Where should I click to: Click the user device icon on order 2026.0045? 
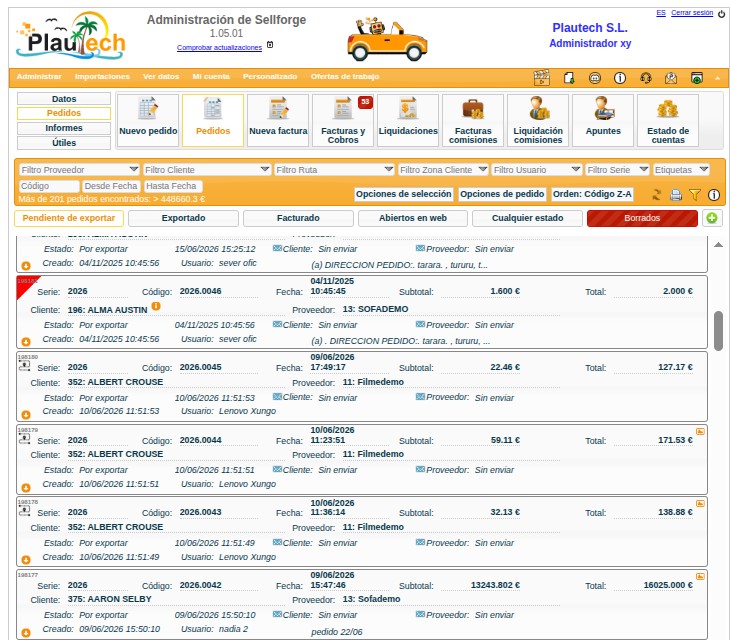[x=24, y=366]
